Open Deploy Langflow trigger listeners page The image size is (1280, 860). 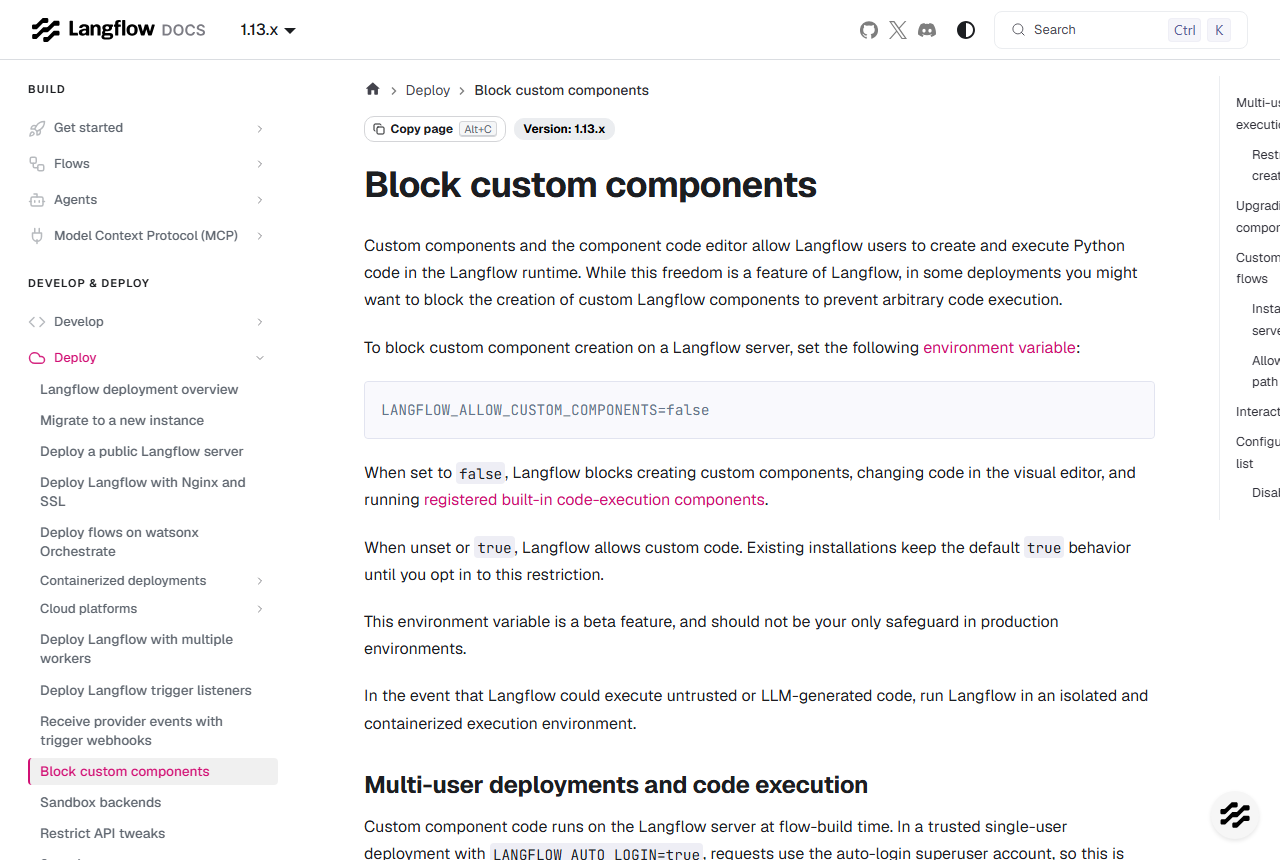coord(146,691)
